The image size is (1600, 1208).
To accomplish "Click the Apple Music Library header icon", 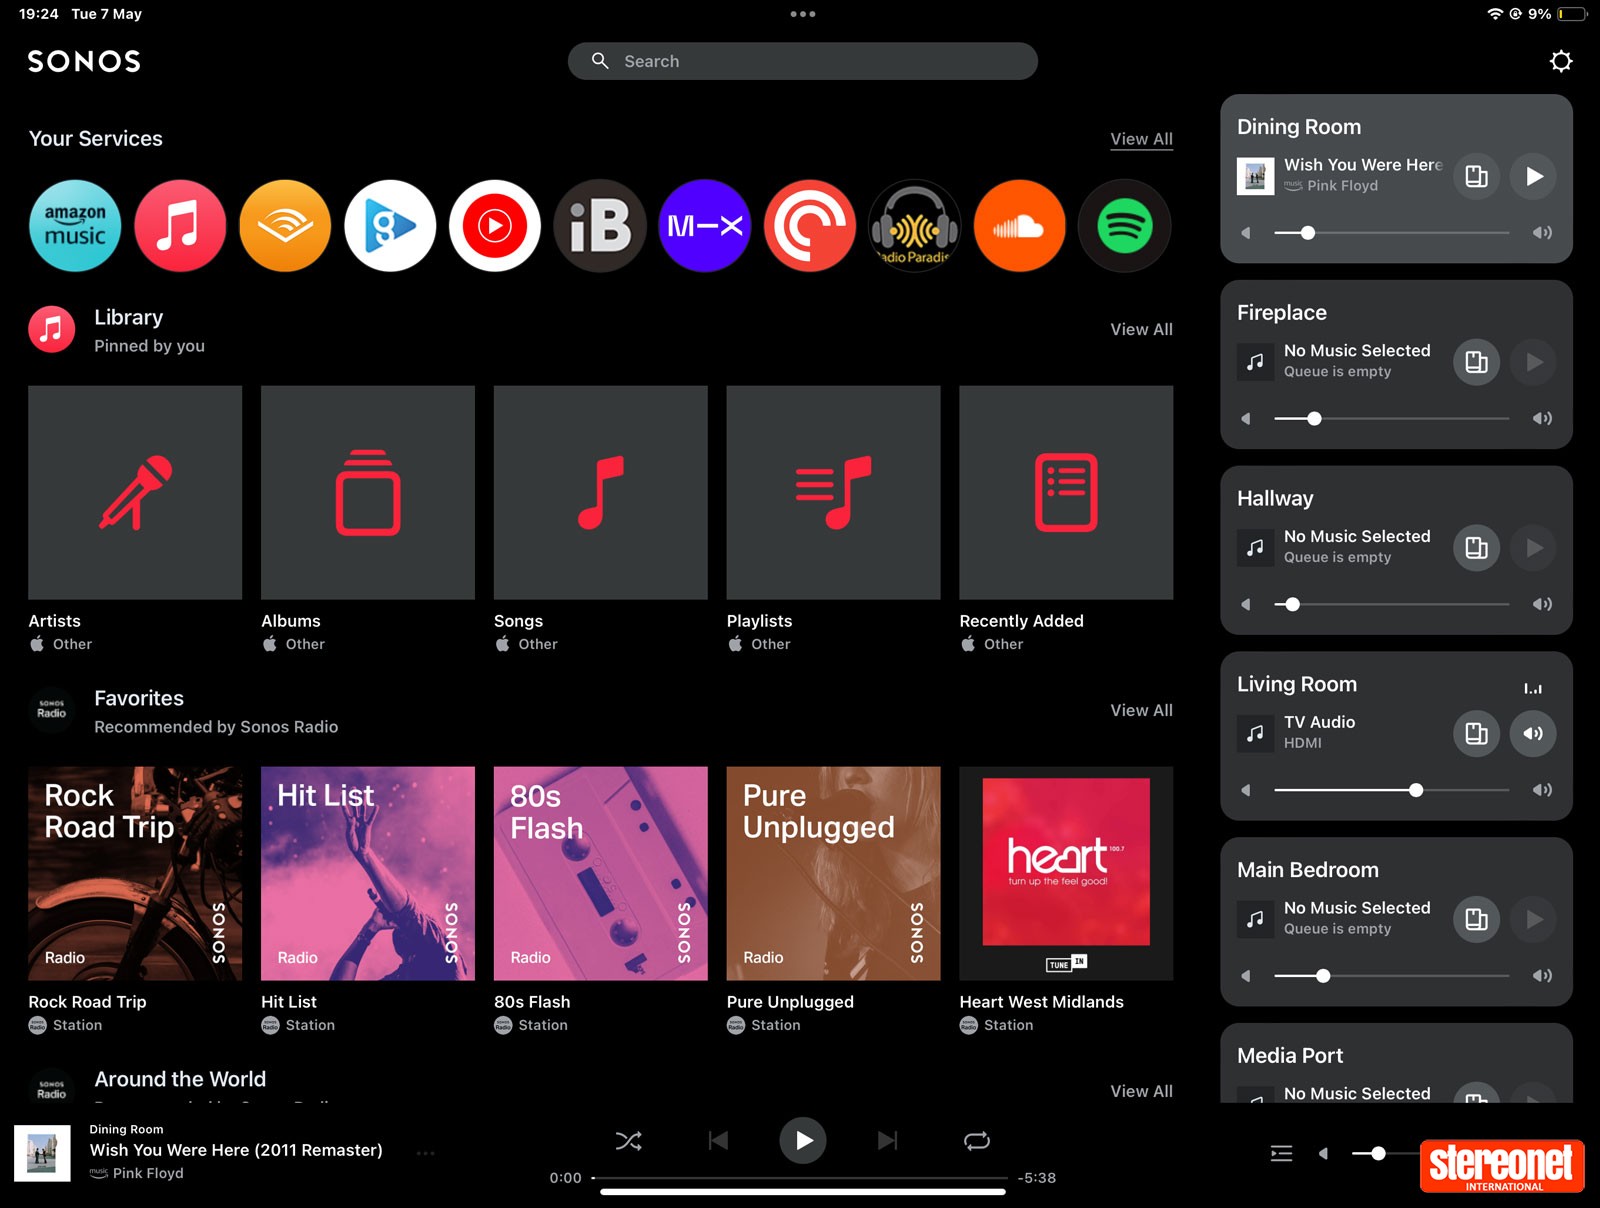I will 52,329.
